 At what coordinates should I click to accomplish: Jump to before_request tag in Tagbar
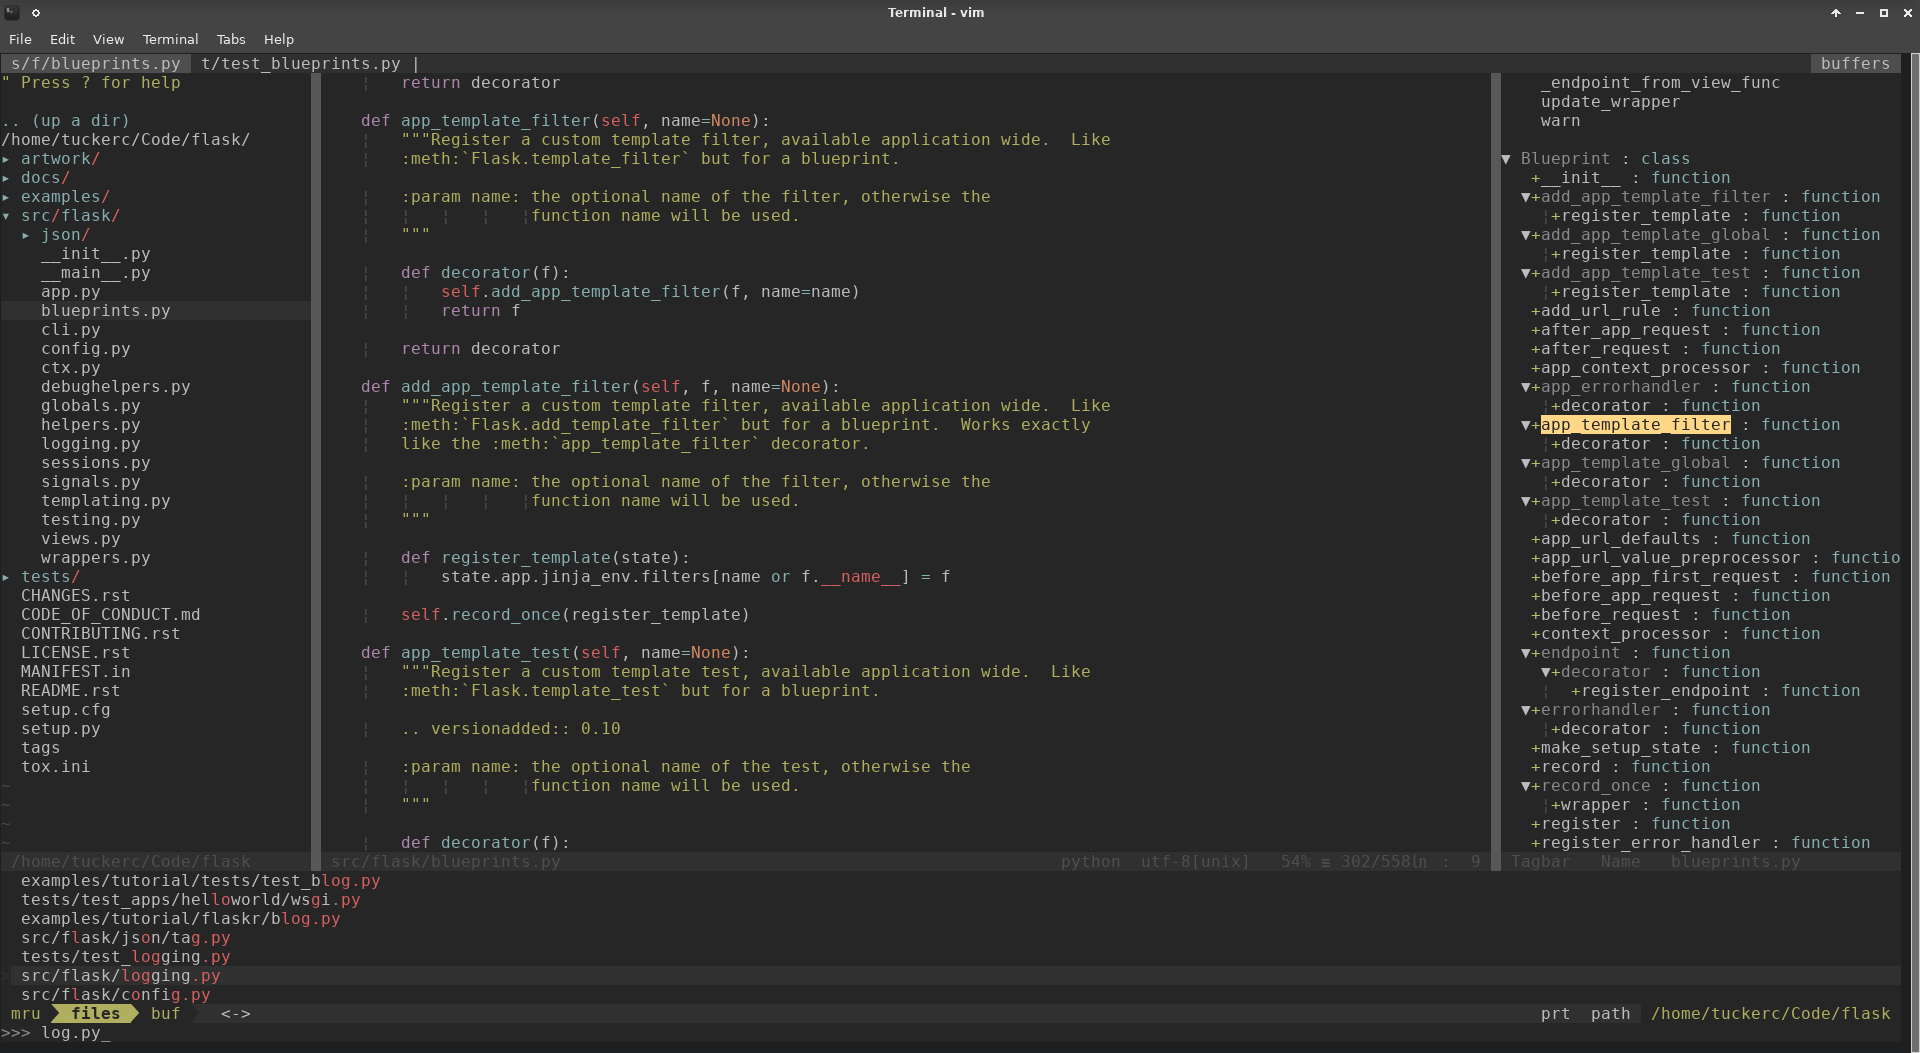[x=1610, y=615]
